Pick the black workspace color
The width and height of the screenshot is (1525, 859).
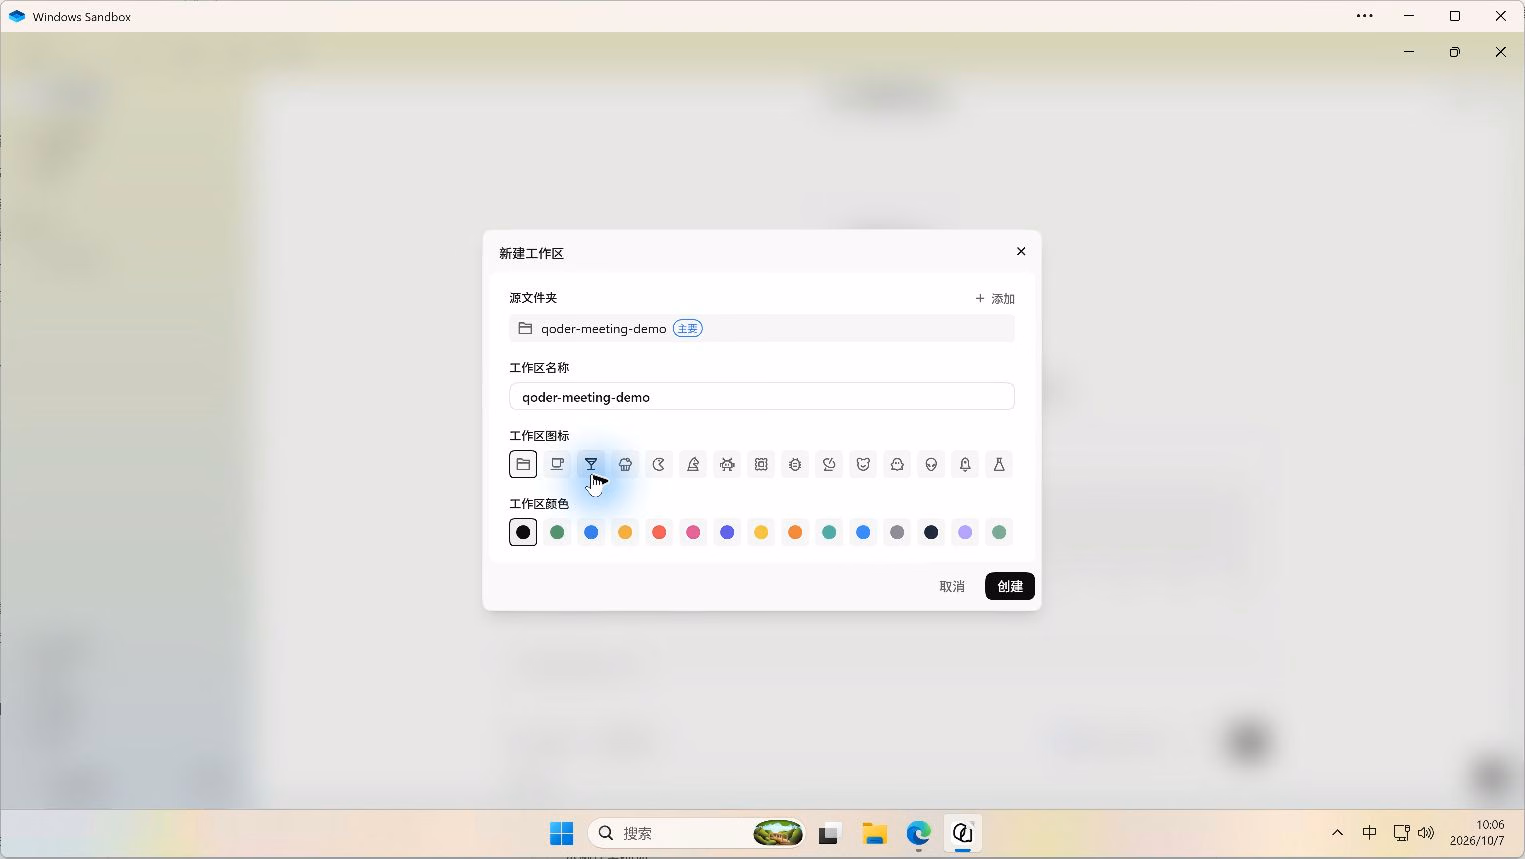pos(523,532)
